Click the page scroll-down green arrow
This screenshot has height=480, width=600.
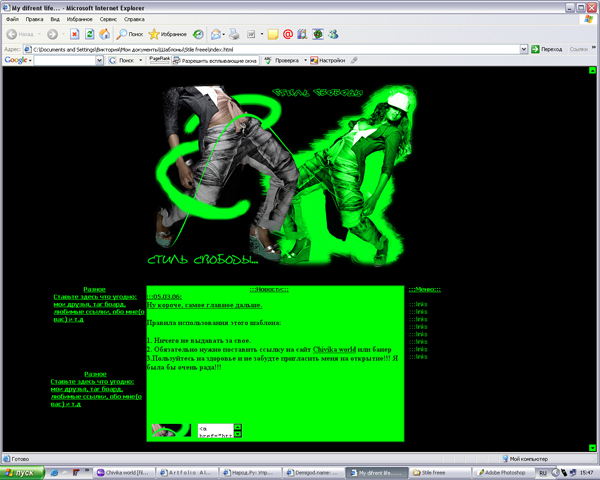(592, 447)
